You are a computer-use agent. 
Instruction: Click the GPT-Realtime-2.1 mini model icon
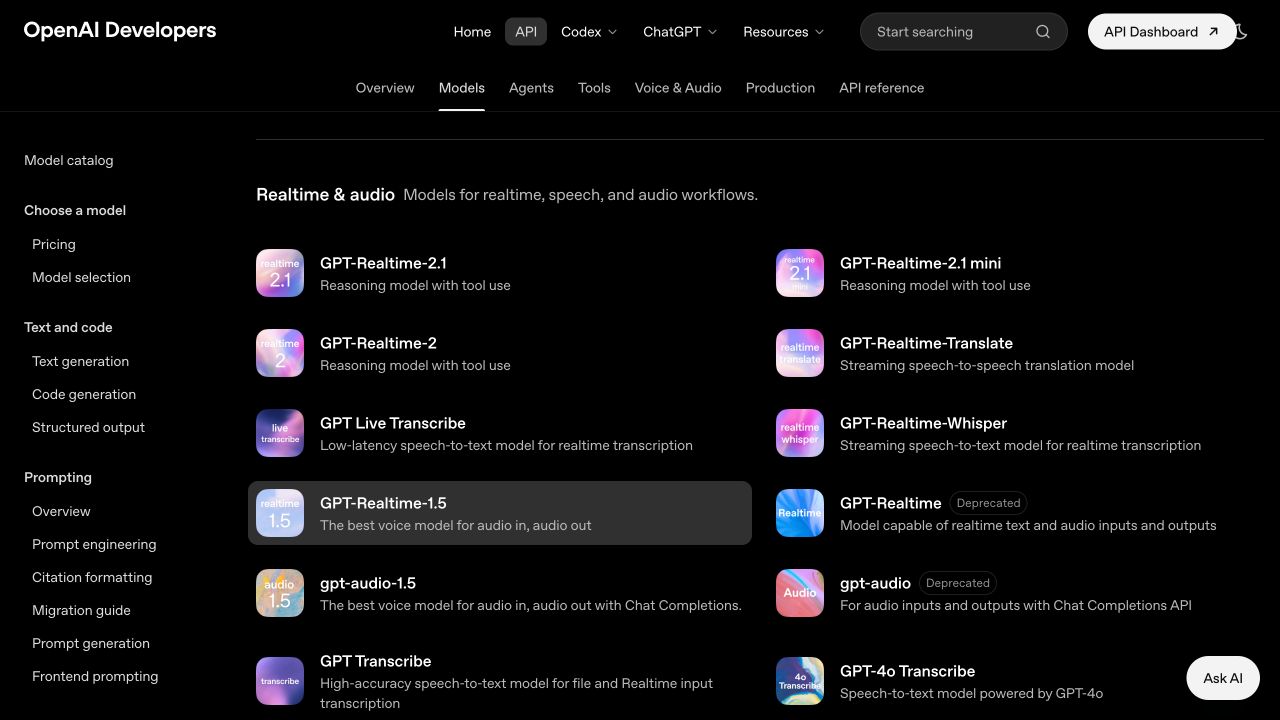[x=800, y=273]
